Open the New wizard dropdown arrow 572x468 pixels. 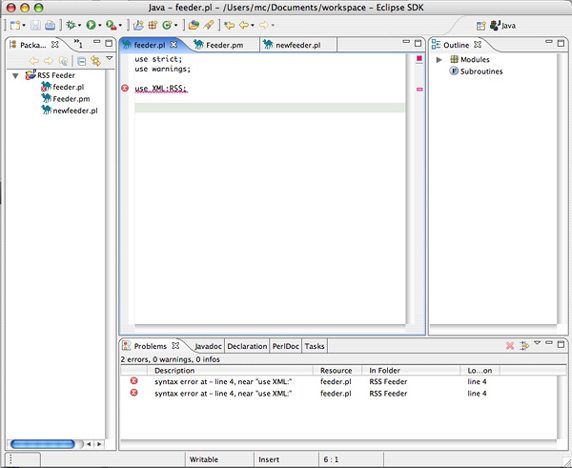pos(24,26)
